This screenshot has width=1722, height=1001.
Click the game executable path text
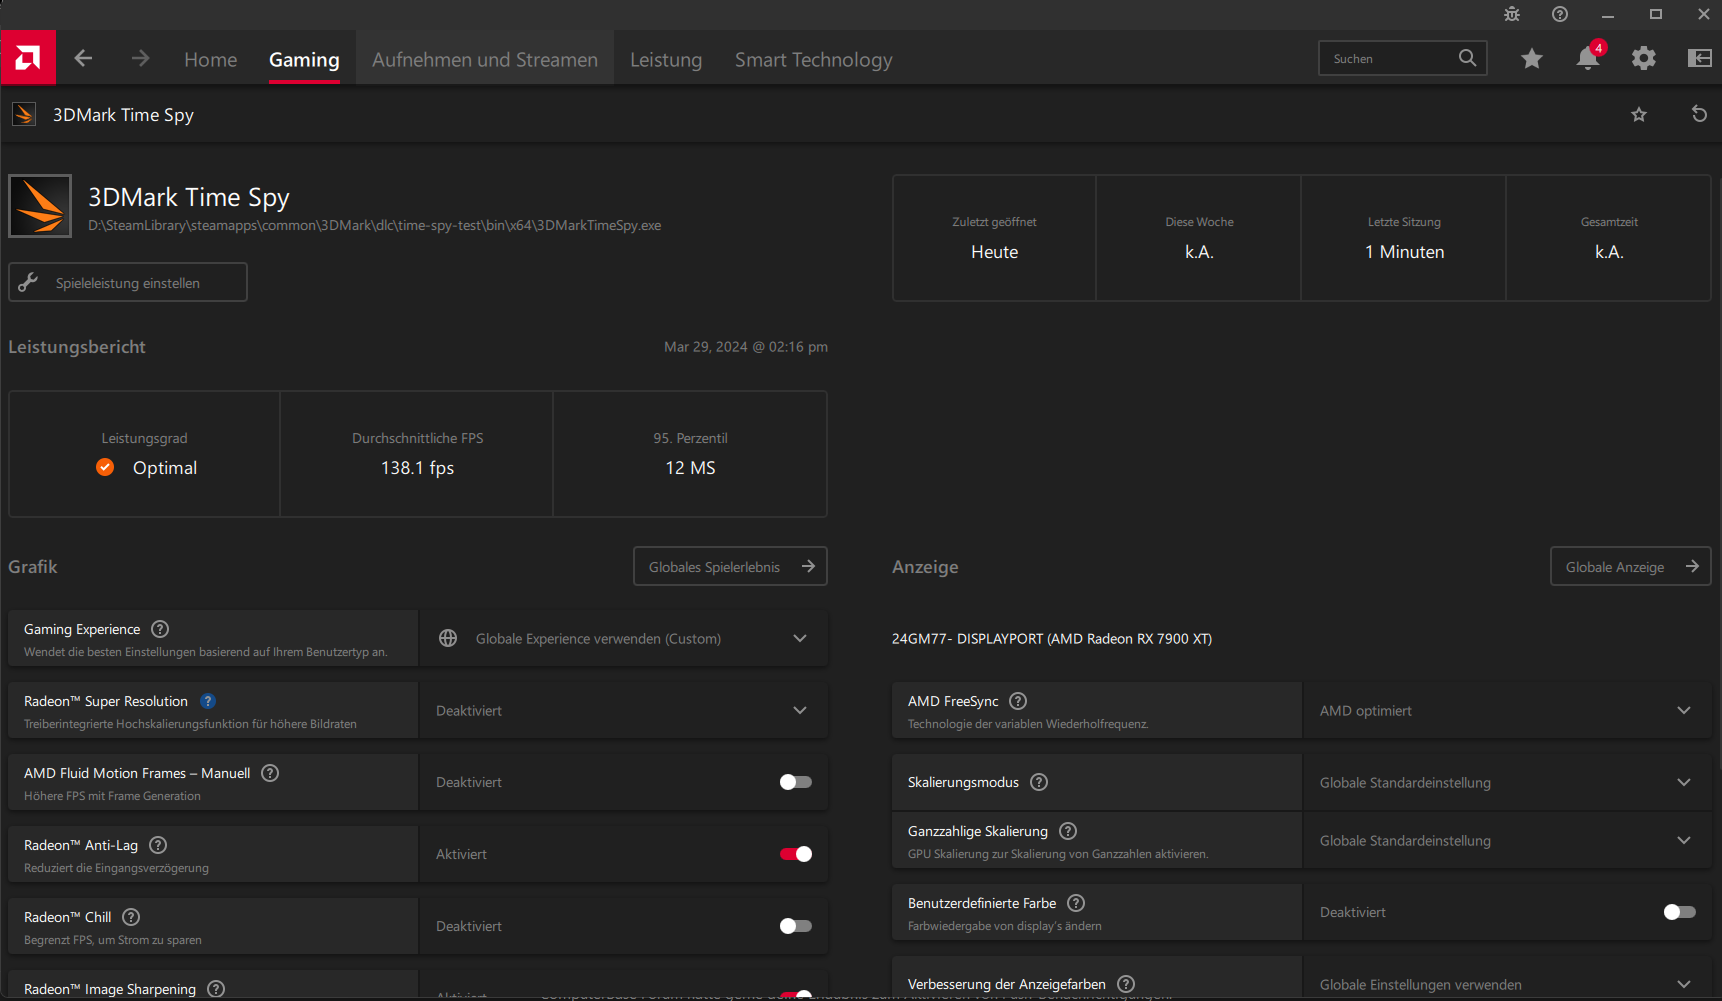tap(375, 225)
